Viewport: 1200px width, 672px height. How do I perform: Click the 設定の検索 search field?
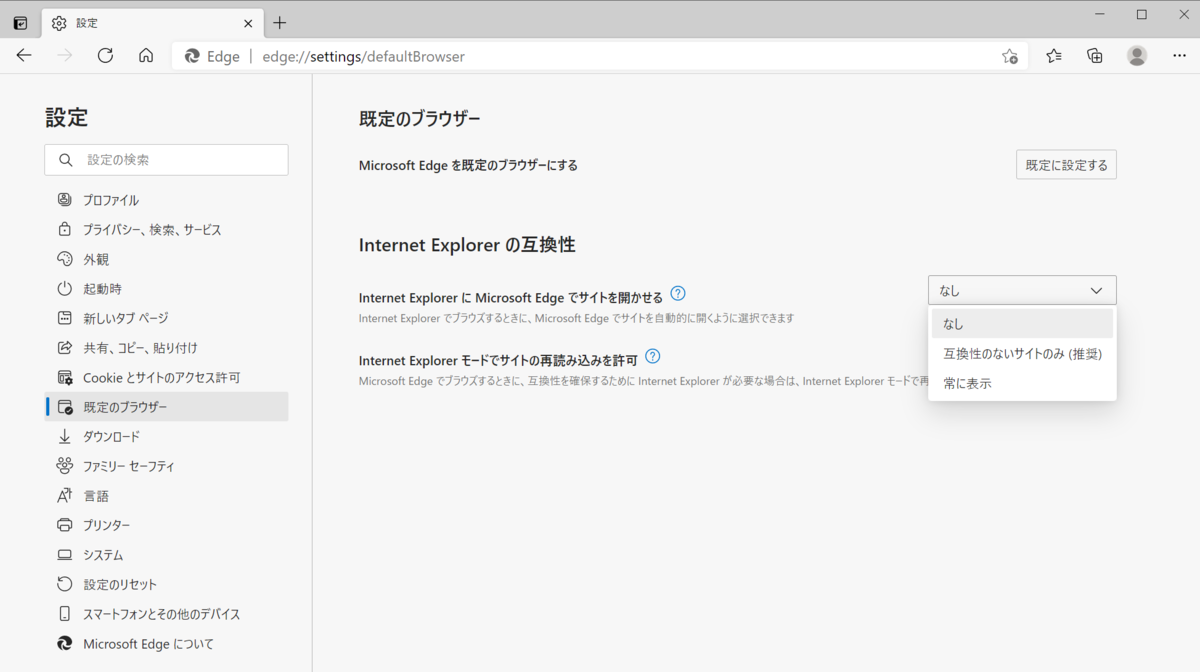click(166, 160)
